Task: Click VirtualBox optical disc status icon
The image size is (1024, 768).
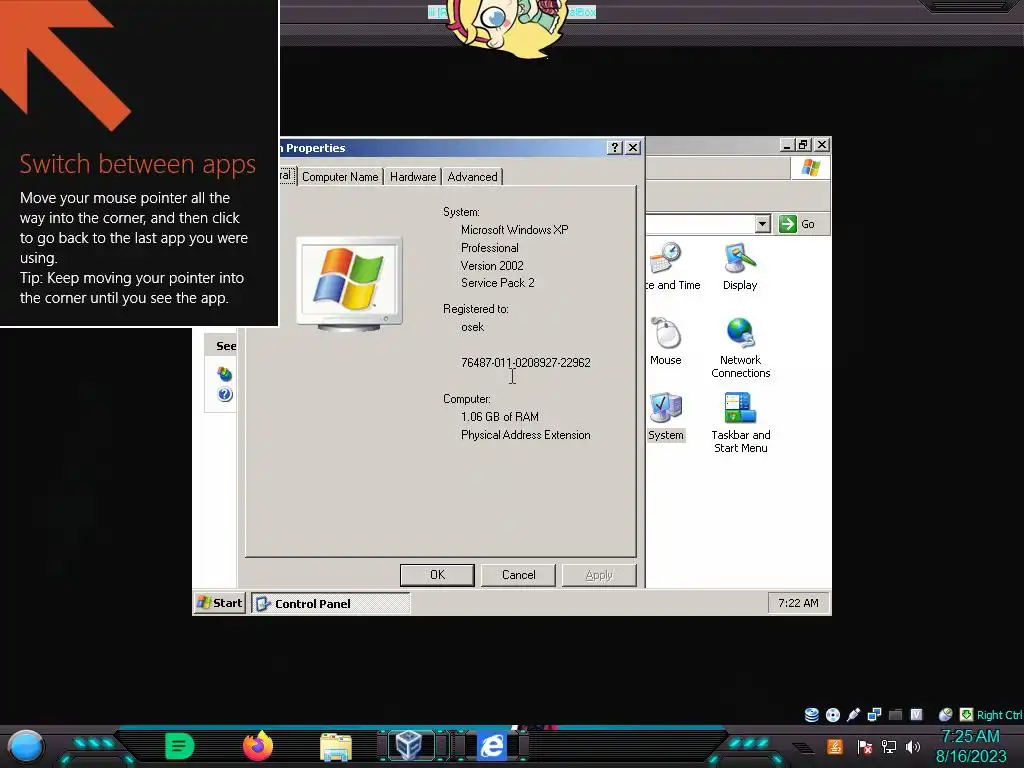Action: [x=833, y=714]
